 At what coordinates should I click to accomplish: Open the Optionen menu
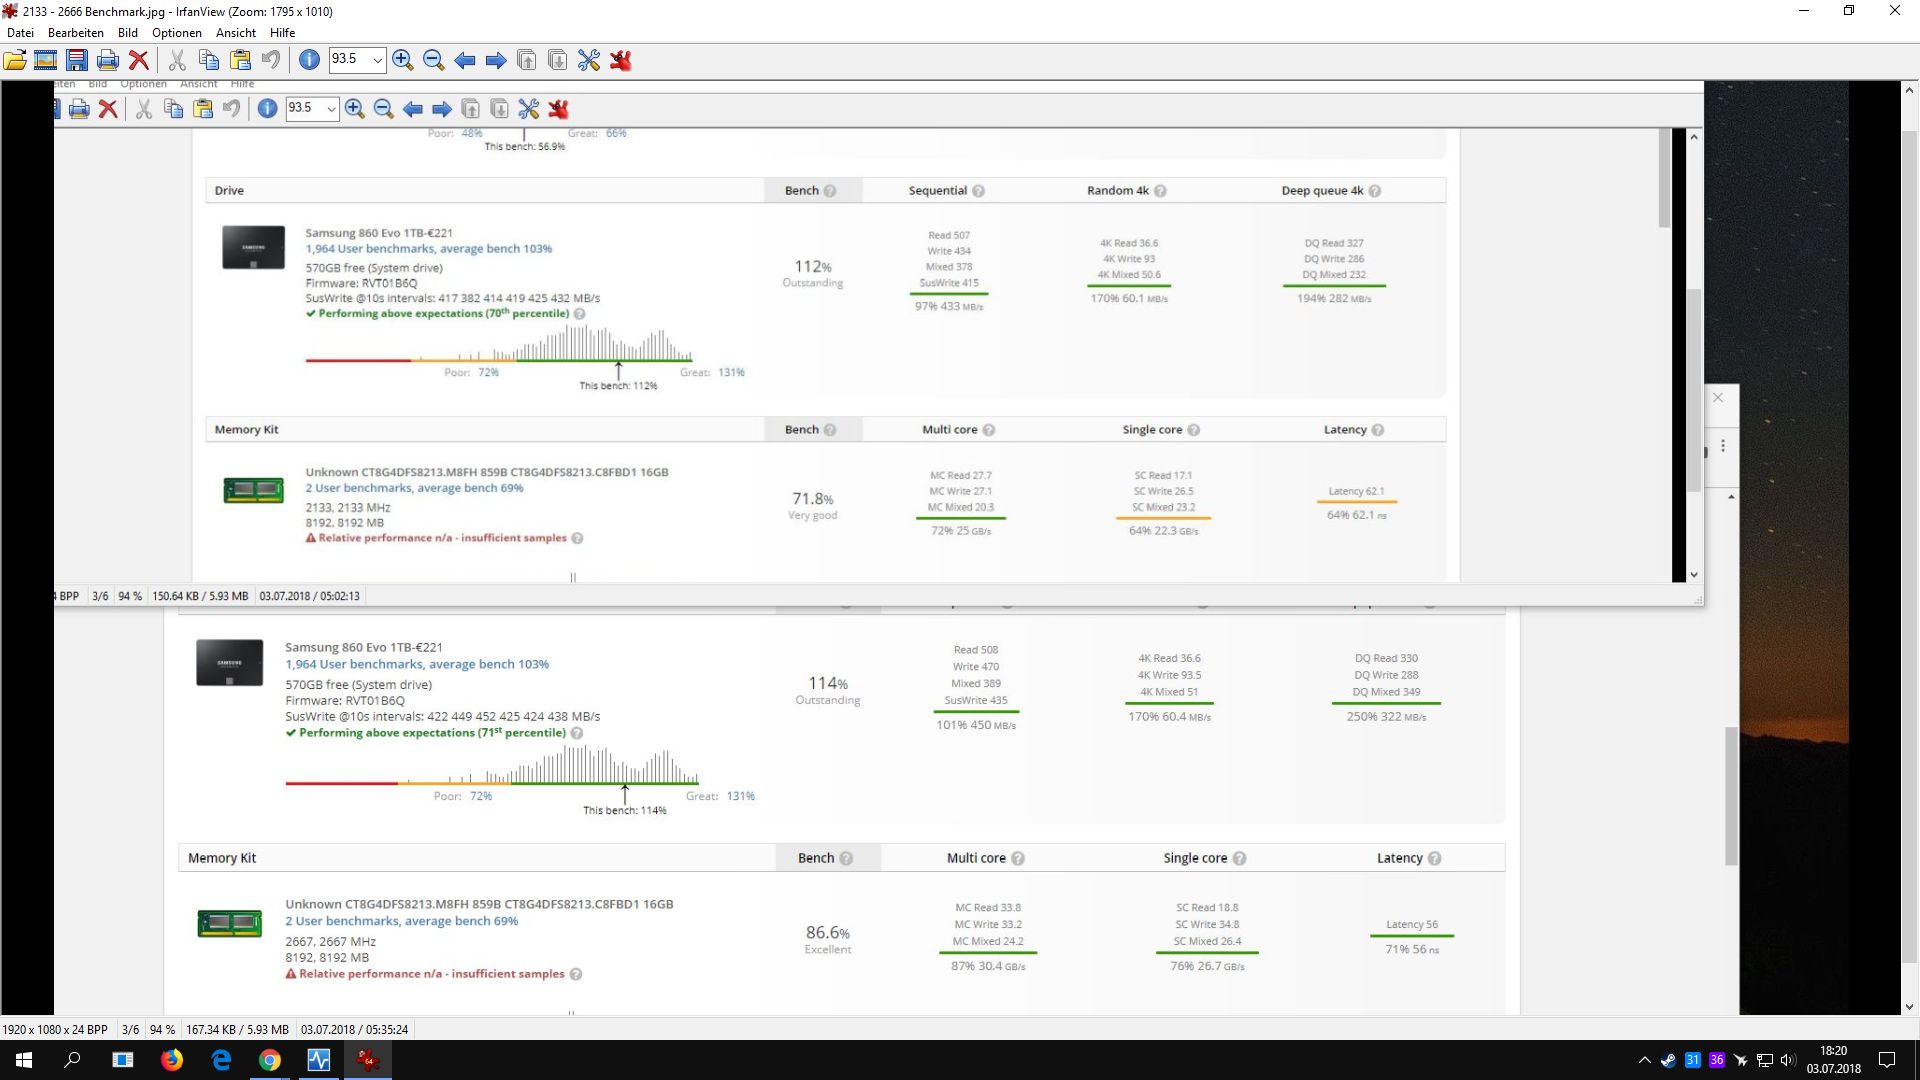[x=177, y=32]
